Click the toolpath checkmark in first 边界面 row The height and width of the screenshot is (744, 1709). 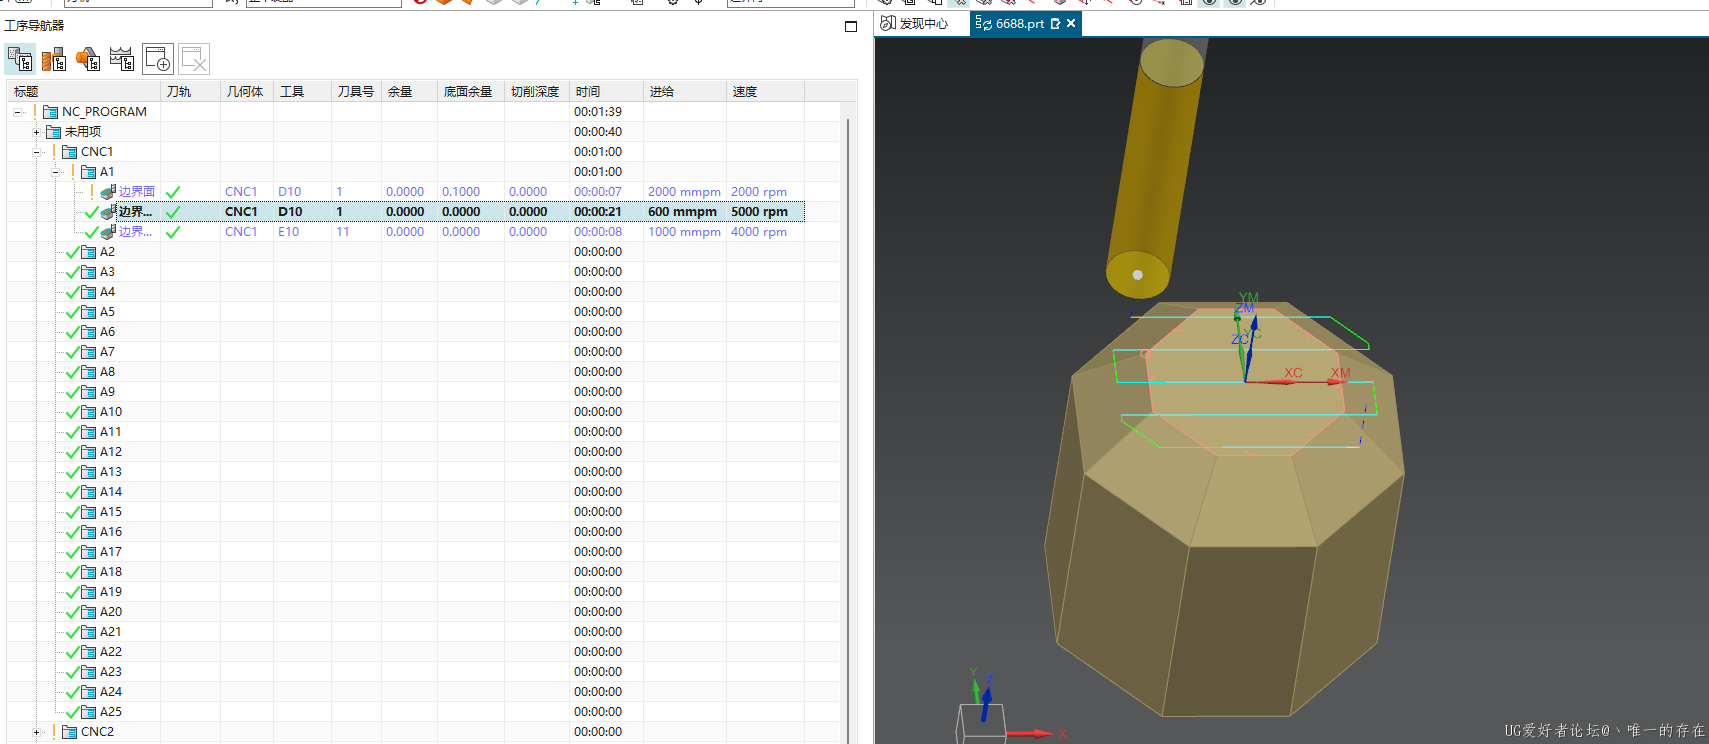[x=173, y=192]
